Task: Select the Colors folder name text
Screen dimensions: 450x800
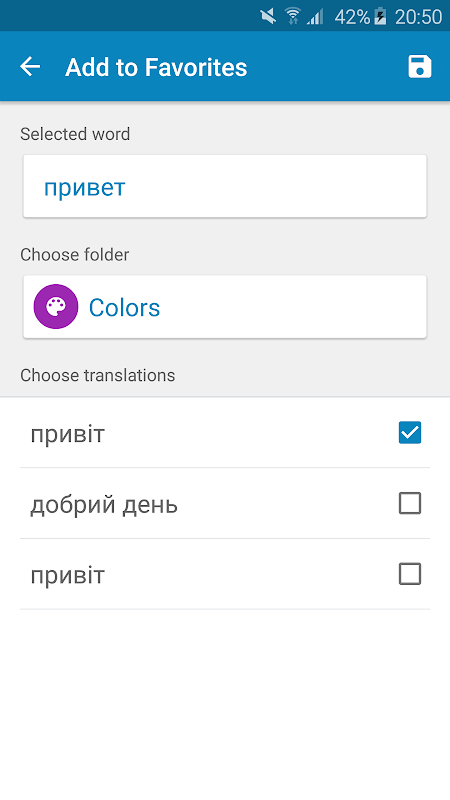Action: pyautogui.click(x=124, y=308)
